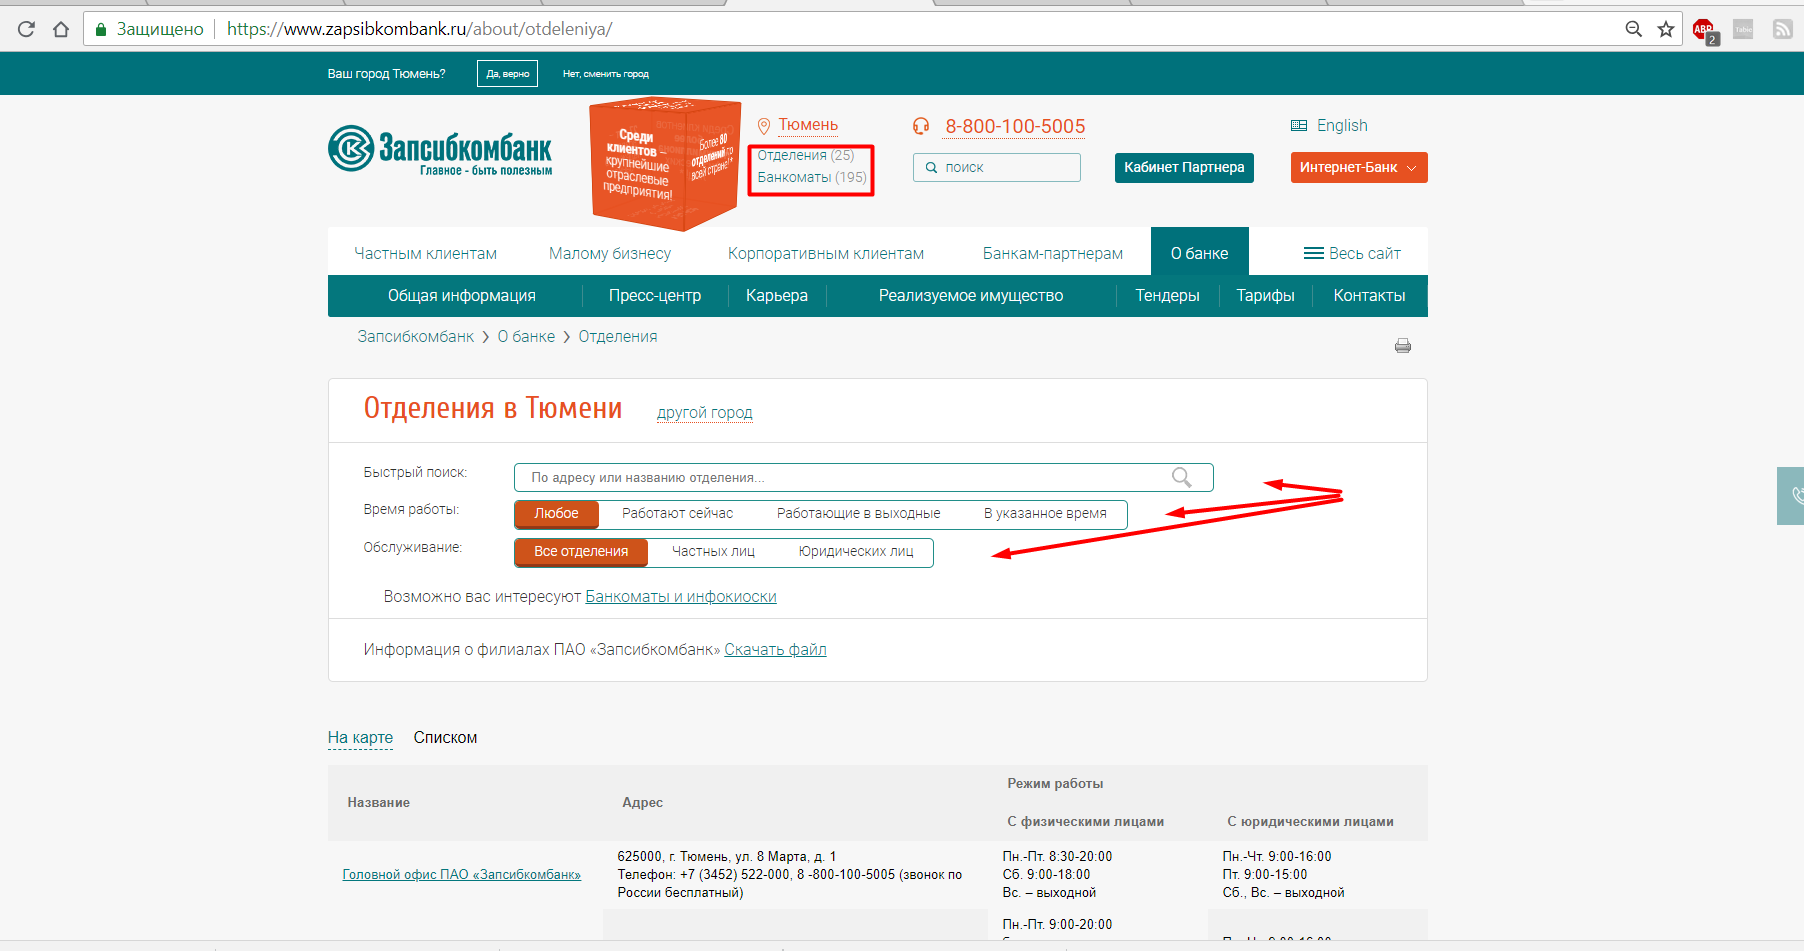Open Головной офис ПАО «Запсибкомбанк» link
This screenshot has height=951, width=1804.
coord(461,874)
